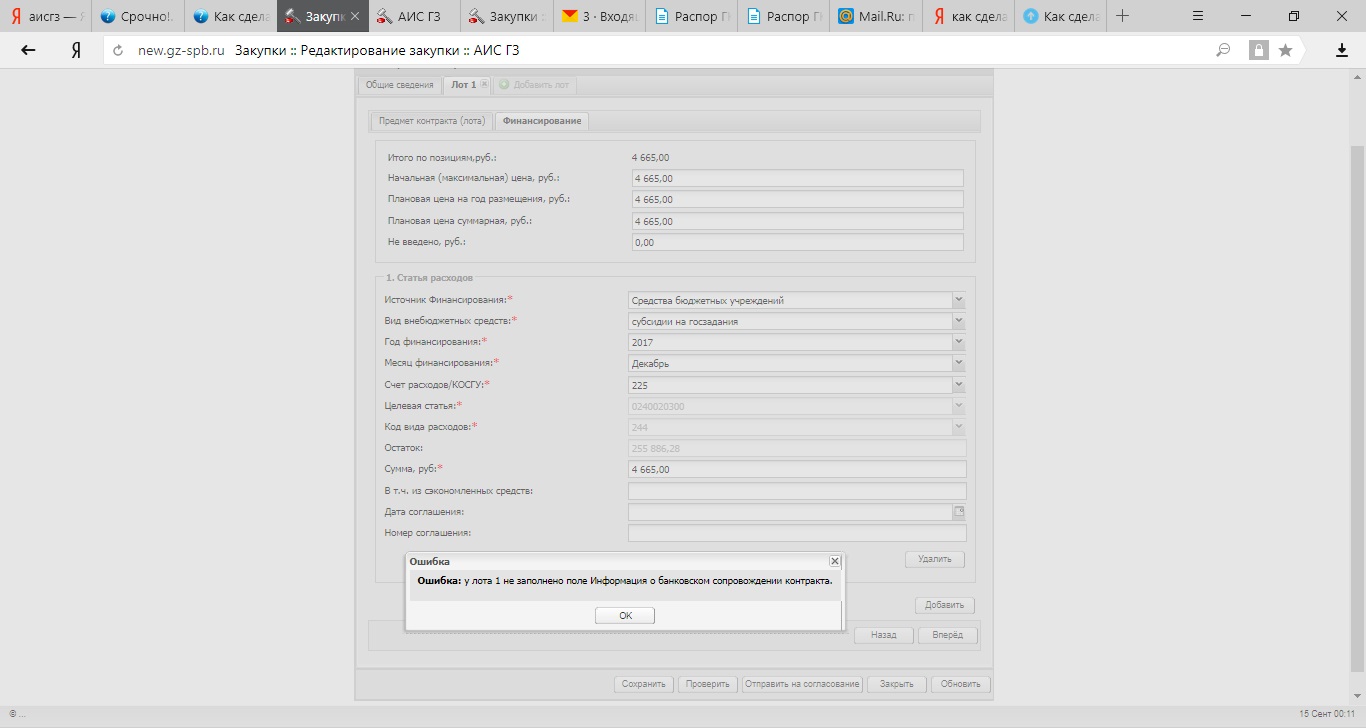Image resolution: width=1366 pixels, height=728 pixels.
Task: Switch to the Mail.Ru browser tab
Action: coord(874,16)
